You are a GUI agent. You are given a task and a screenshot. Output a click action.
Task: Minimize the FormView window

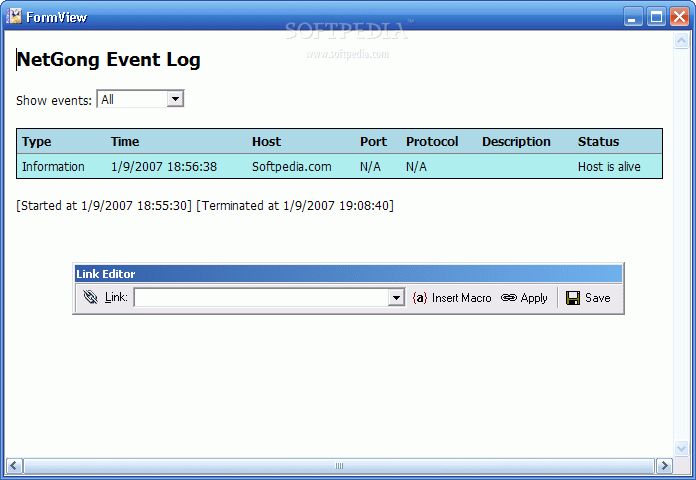coord(633,17)
